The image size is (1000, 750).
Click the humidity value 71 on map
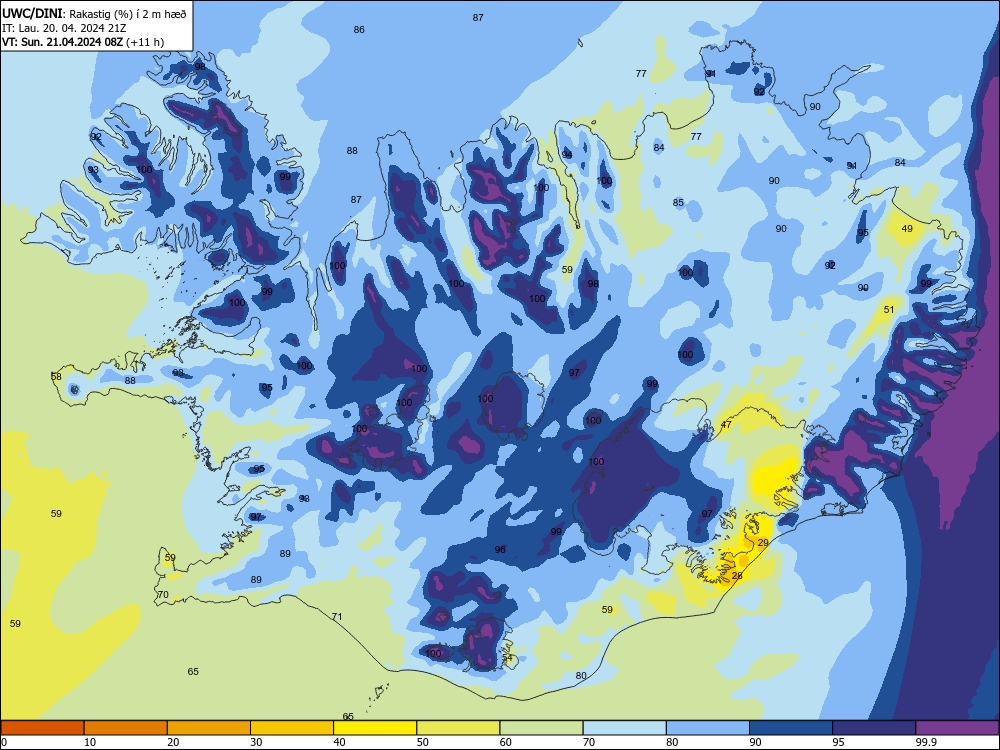click(x=337, y=617)
